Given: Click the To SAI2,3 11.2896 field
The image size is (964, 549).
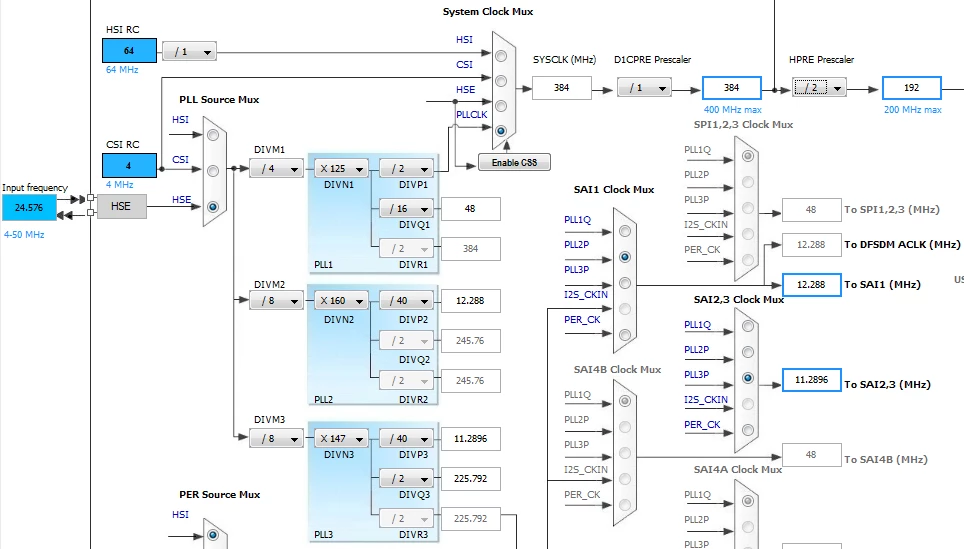Looking at the screenshot, I should click(812, 380).
